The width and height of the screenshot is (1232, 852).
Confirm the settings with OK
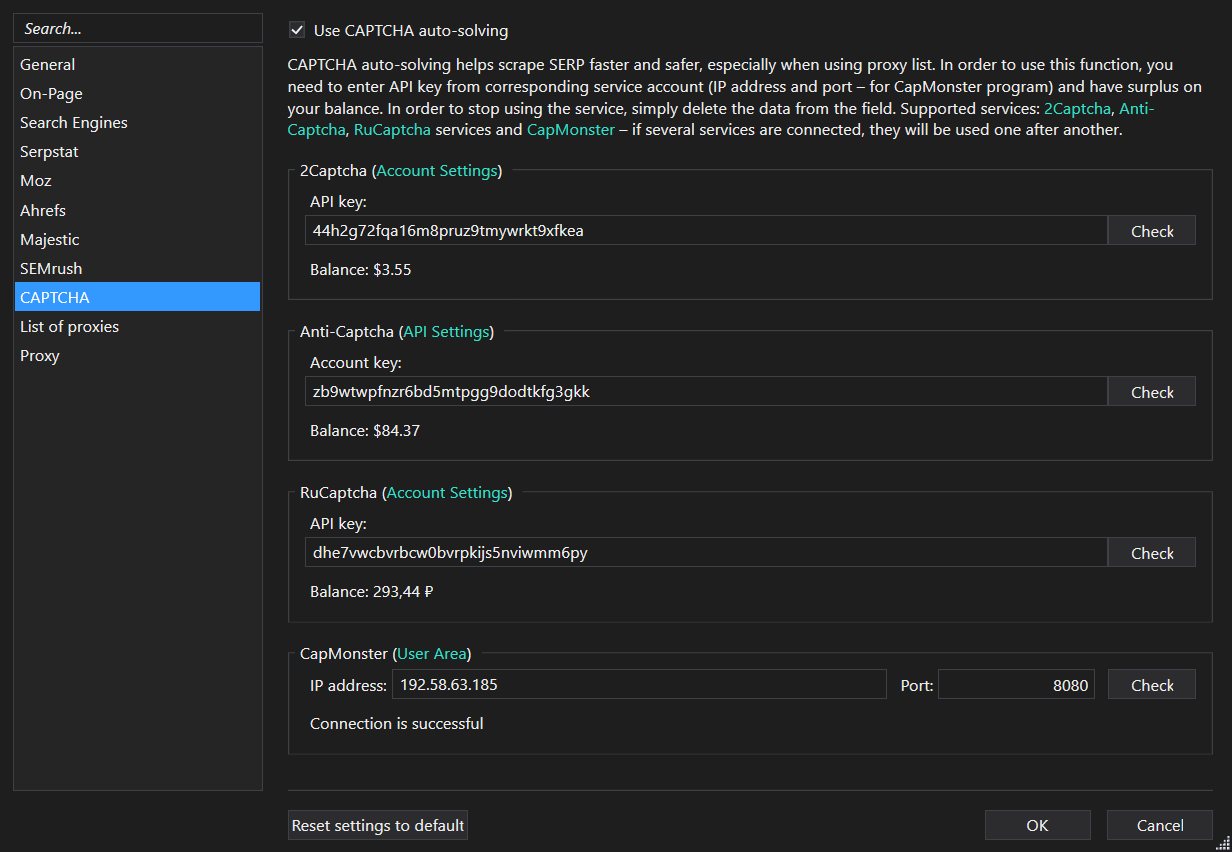click(1037, 825)
